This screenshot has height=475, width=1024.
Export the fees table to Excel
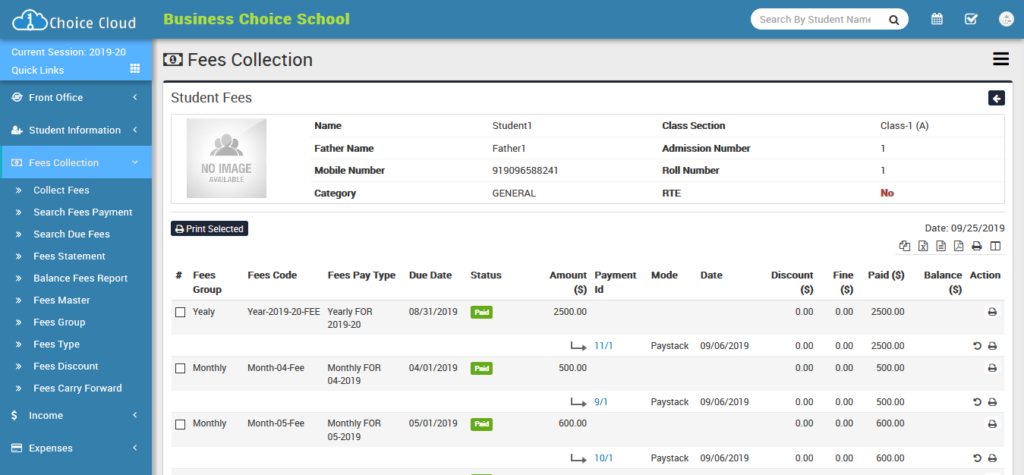tap(923, 246)
